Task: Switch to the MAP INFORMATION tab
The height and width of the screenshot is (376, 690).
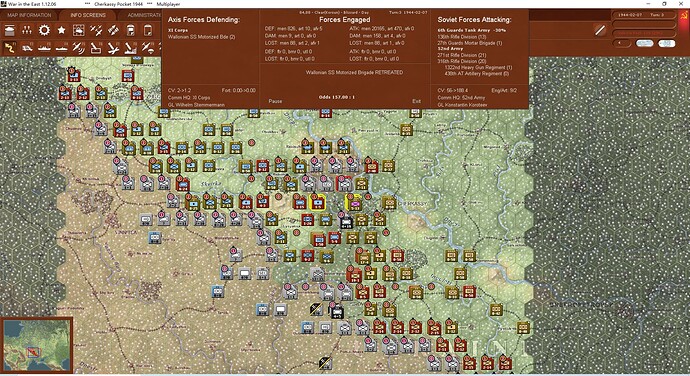Action: (29, 15)
